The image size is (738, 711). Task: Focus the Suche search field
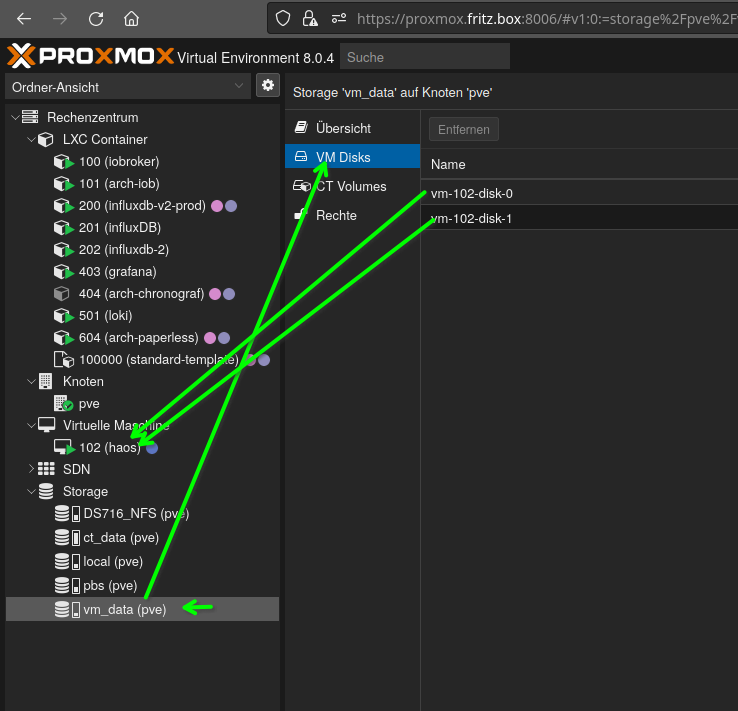point(425,57)
